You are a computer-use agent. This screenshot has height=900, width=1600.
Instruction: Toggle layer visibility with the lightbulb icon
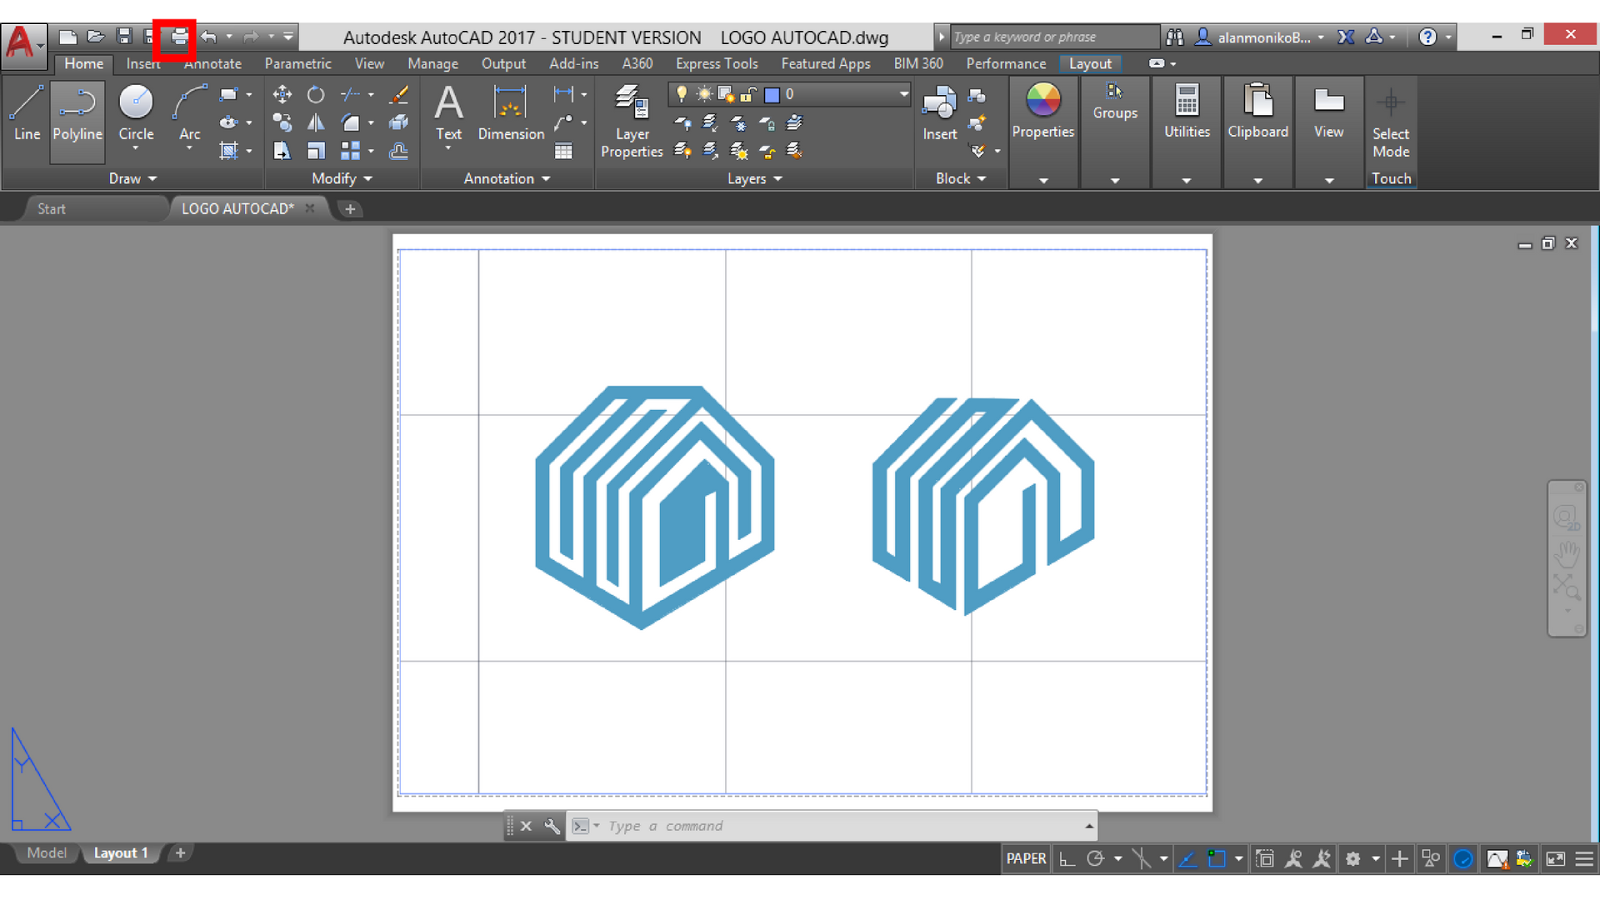(x=682, y=94)
